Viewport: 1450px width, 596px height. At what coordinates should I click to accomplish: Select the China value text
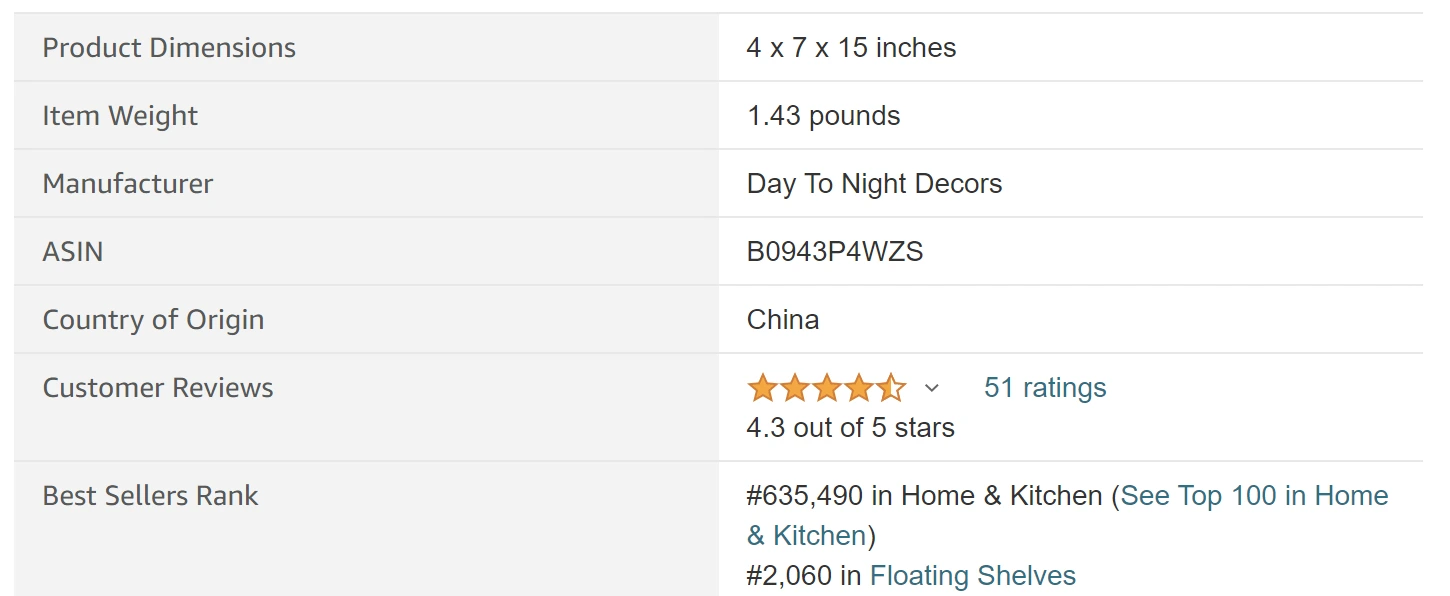[783, 320]
